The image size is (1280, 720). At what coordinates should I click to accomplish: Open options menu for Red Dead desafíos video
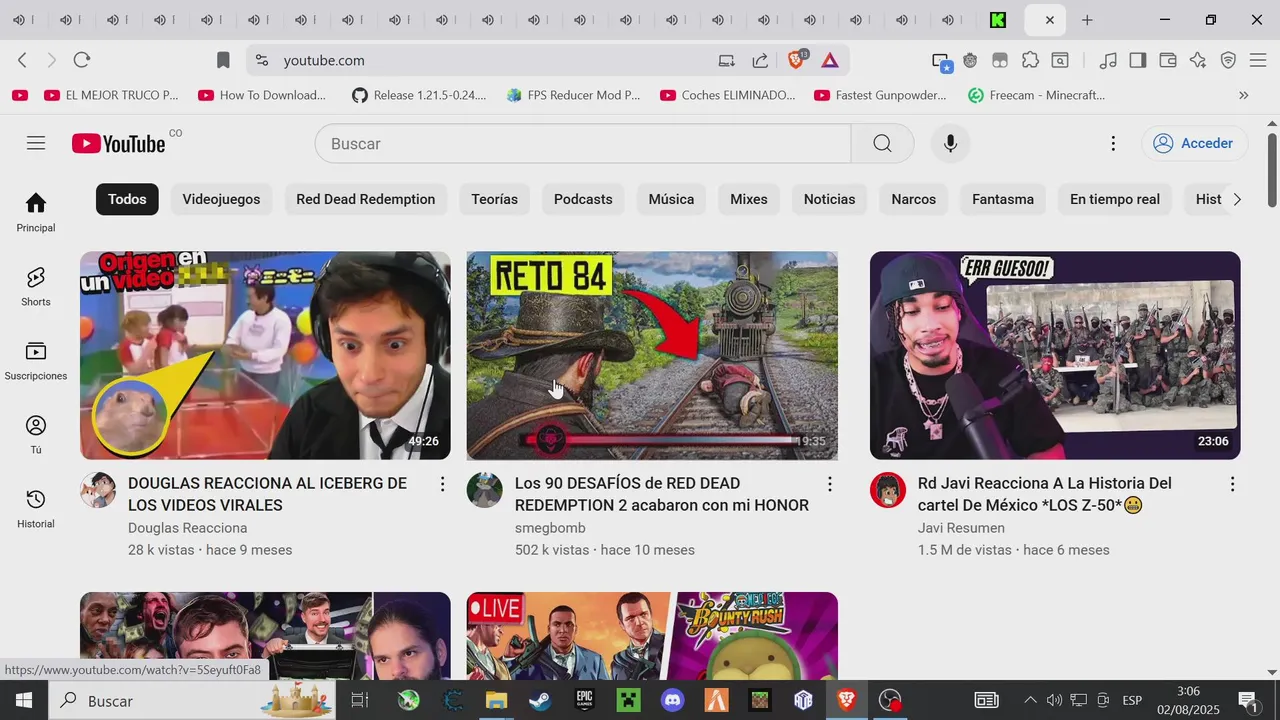(x=829, y=484)
